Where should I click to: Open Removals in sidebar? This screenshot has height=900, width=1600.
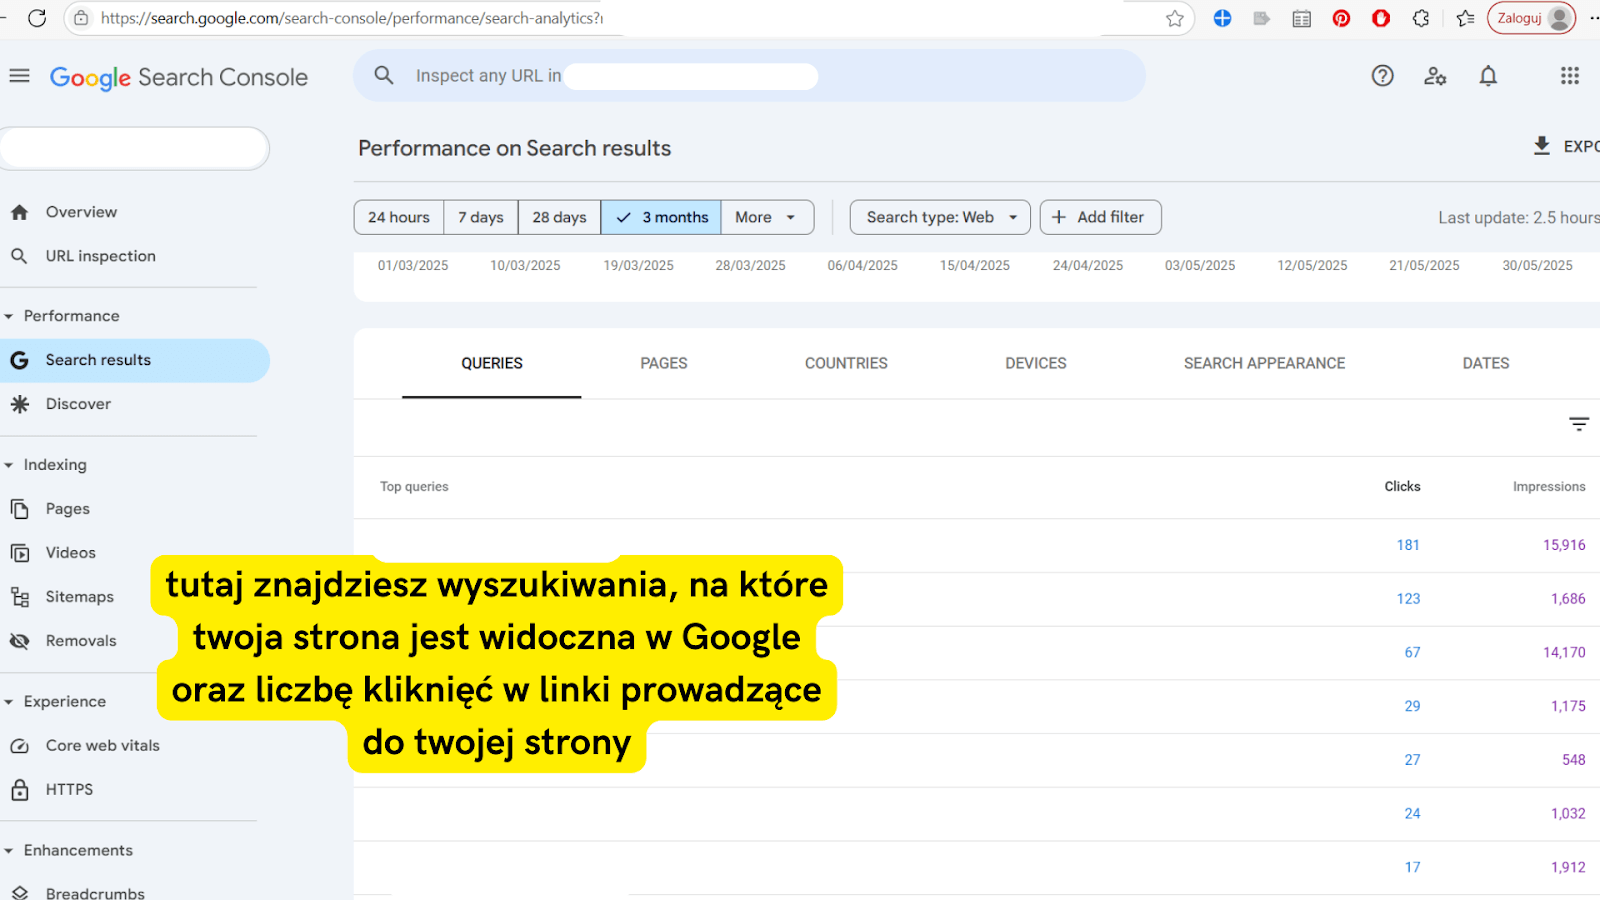80,641
